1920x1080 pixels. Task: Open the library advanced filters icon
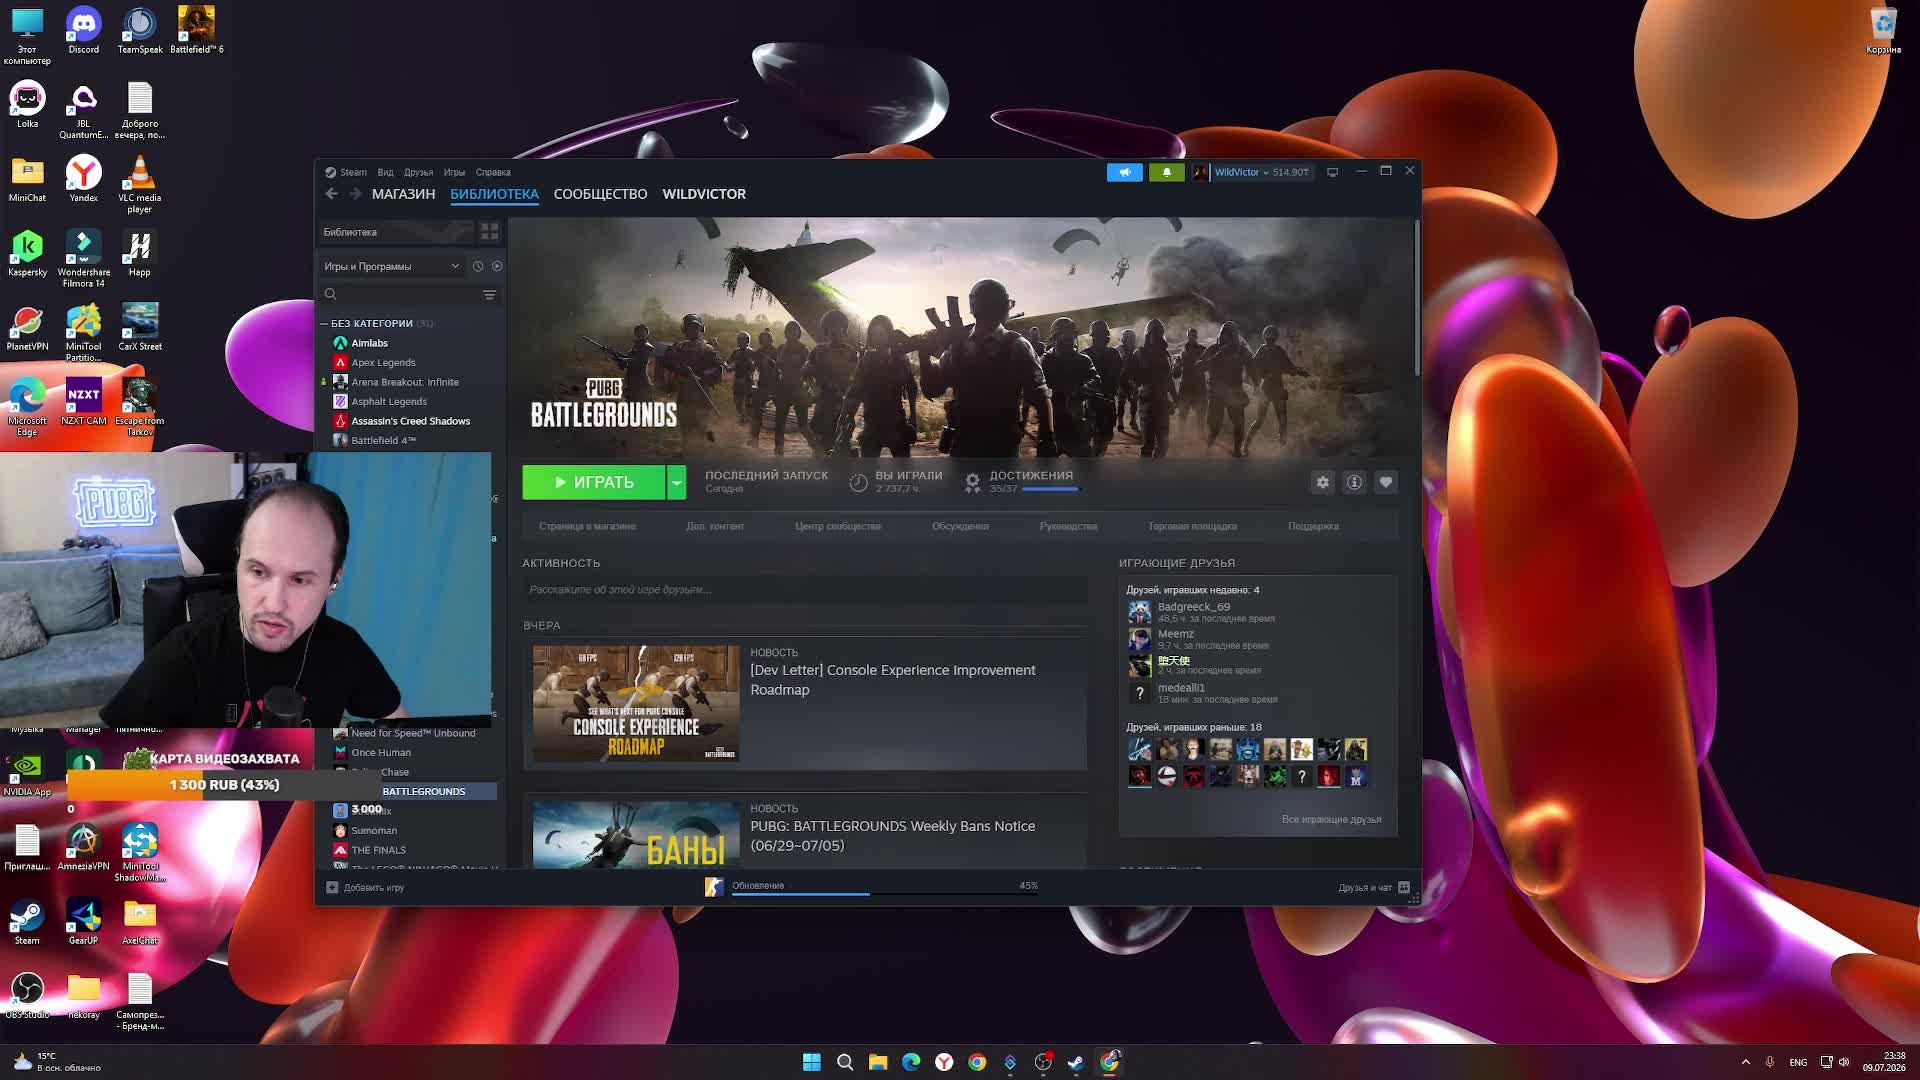(490, 294)
